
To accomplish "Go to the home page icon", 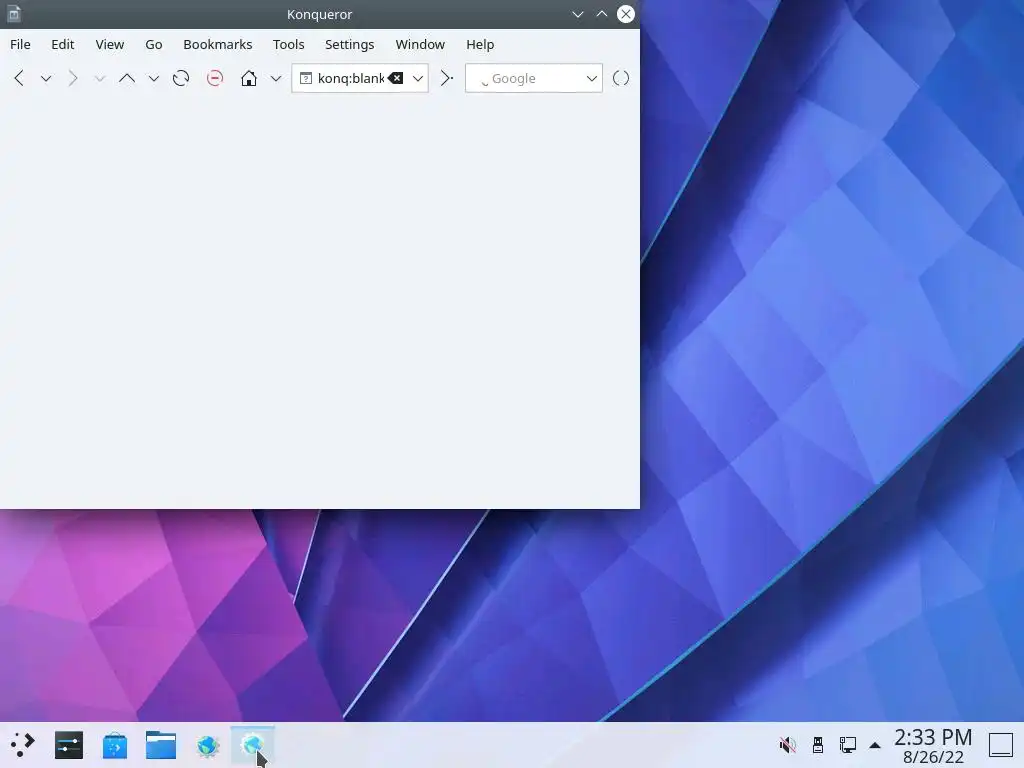I will (x=249, y=78).
